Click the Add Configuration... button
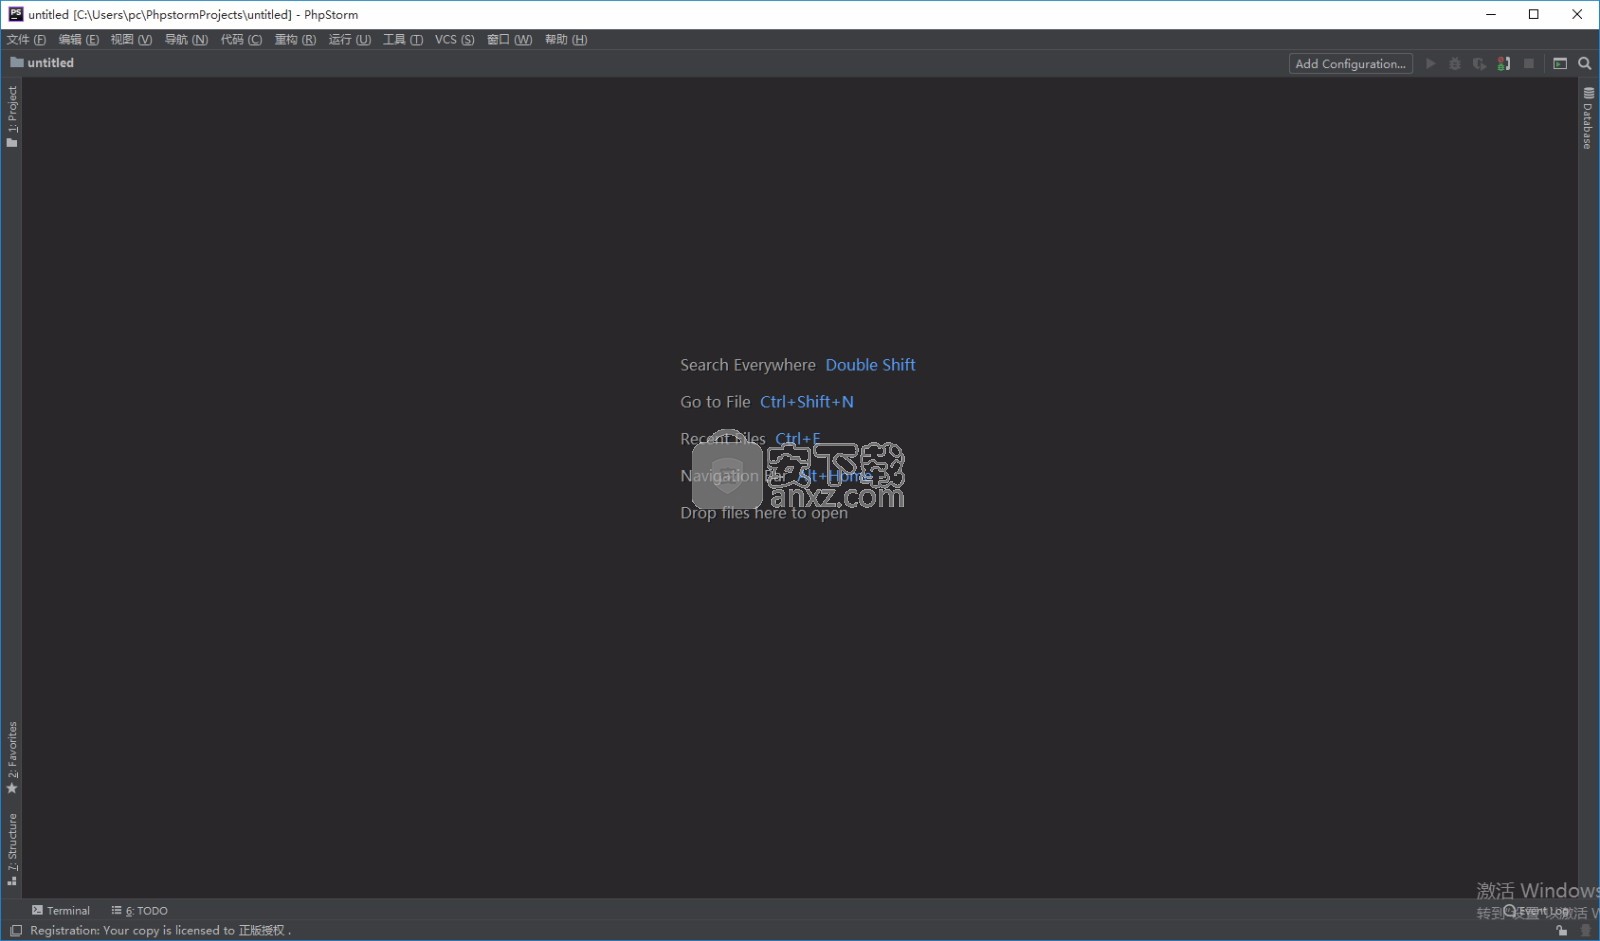 coord(1351,63)
